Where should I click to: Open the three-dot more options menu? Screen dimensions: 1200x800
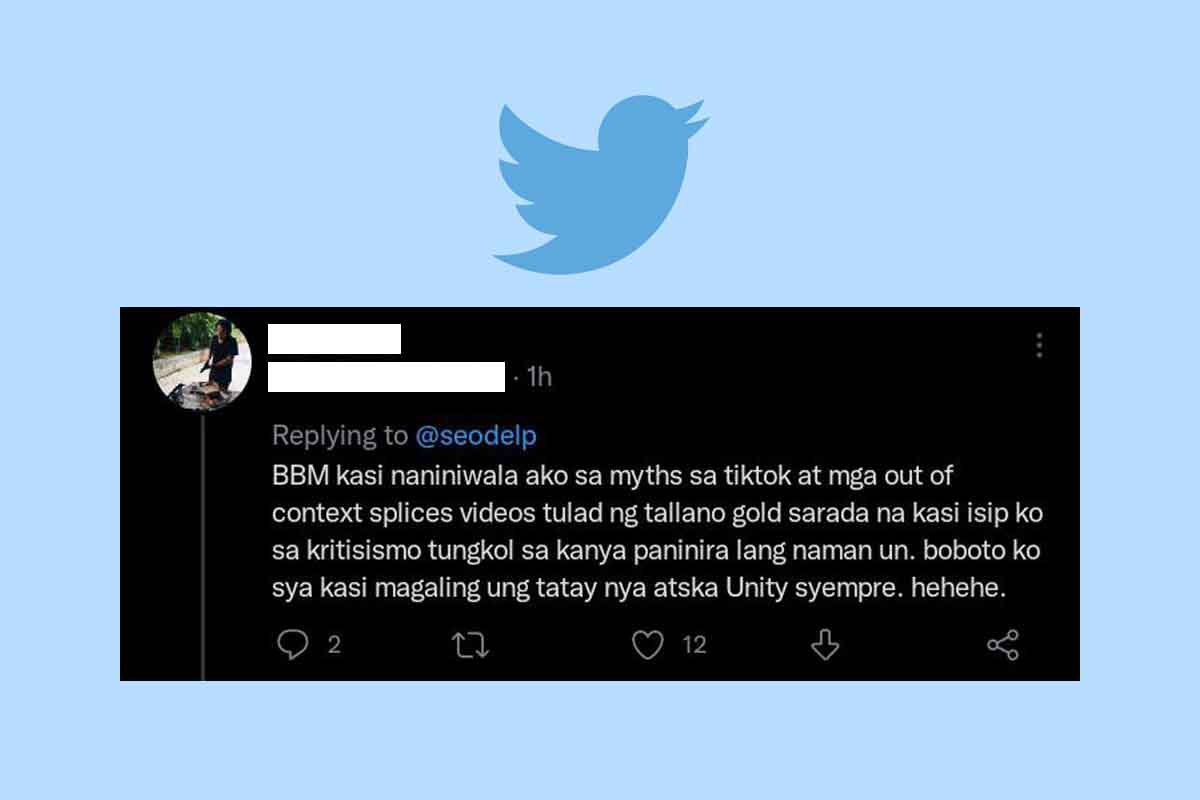point(1040,346)
